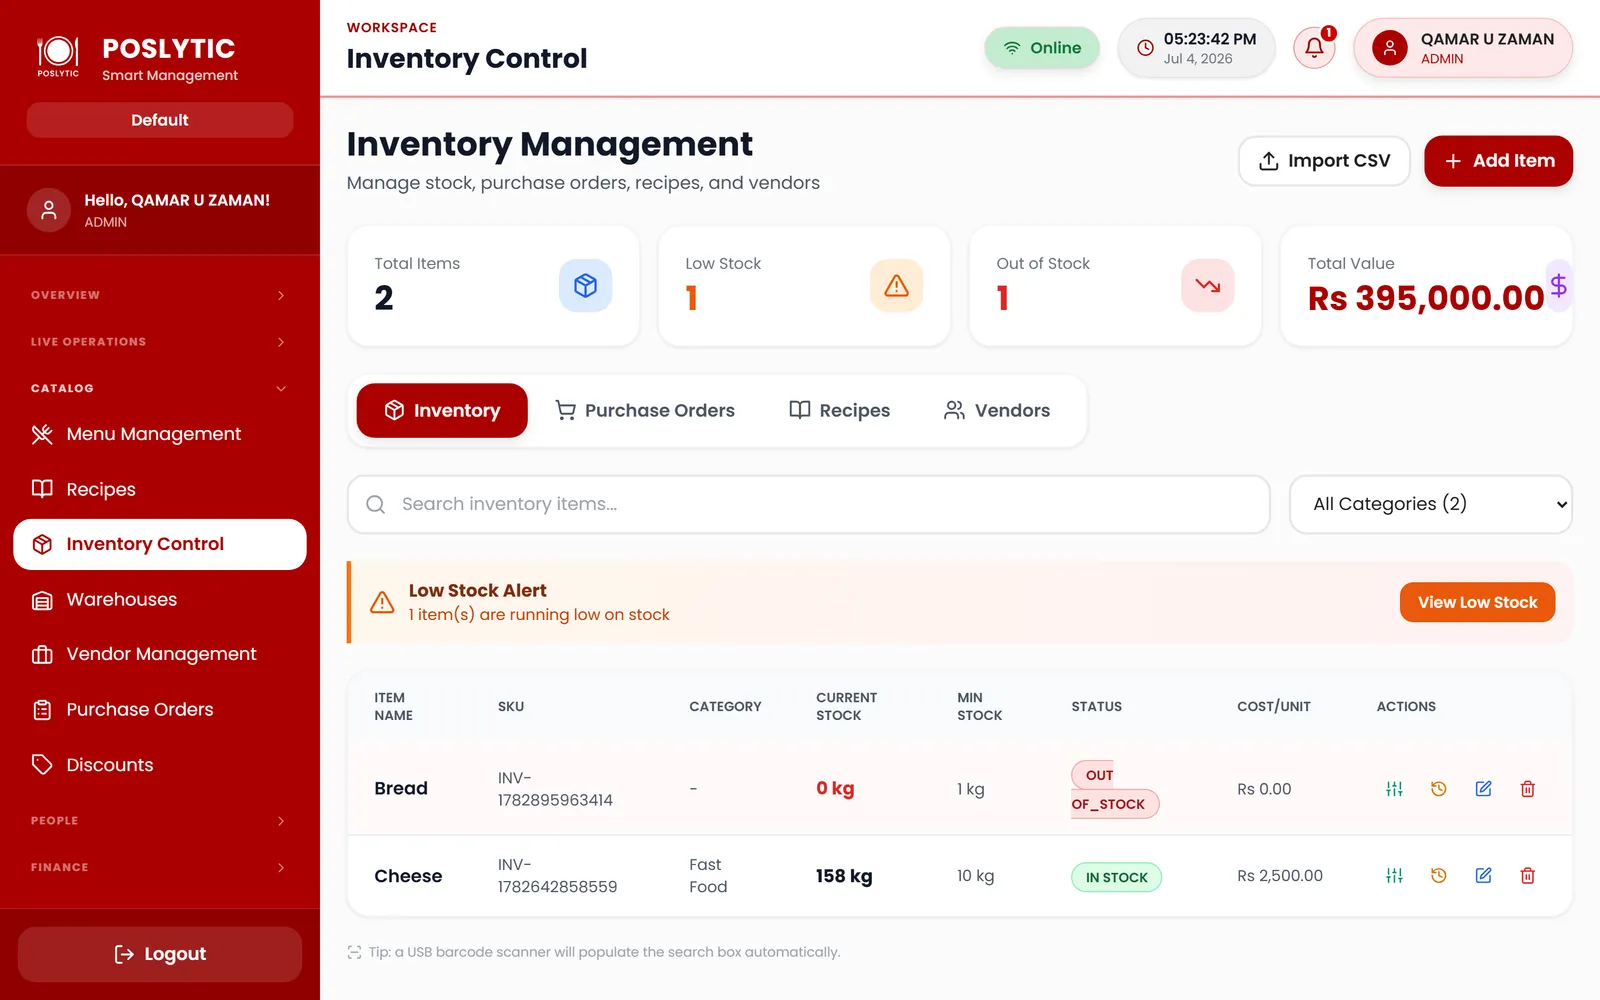The height and width of the screenshot is (1000, 1600).
Task: Edit the Cheese item
Action: (1483, 876)
